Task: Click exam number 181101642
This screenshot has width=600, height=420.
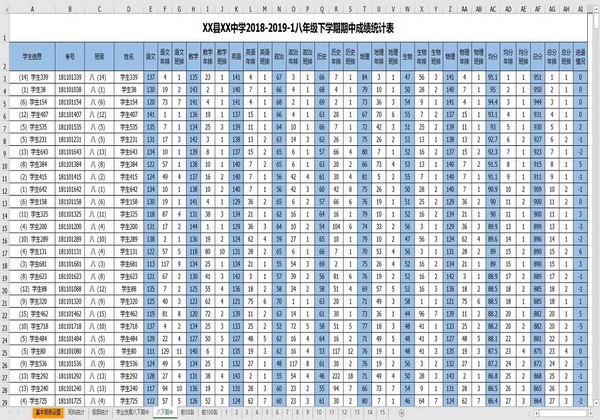Action: point(70,189)
